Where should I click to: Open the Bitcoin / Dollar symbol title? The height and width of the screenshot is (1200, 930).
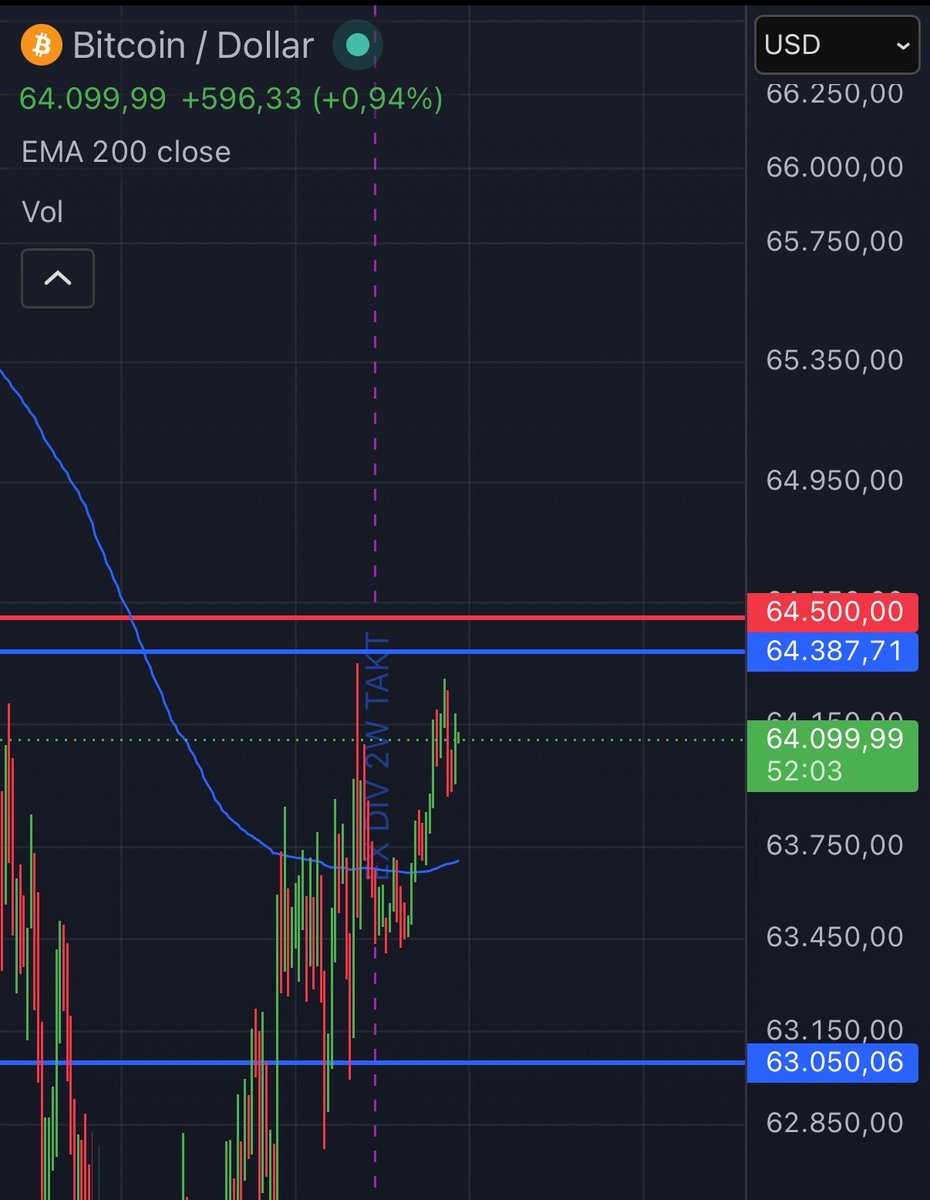tap(194, 45)
